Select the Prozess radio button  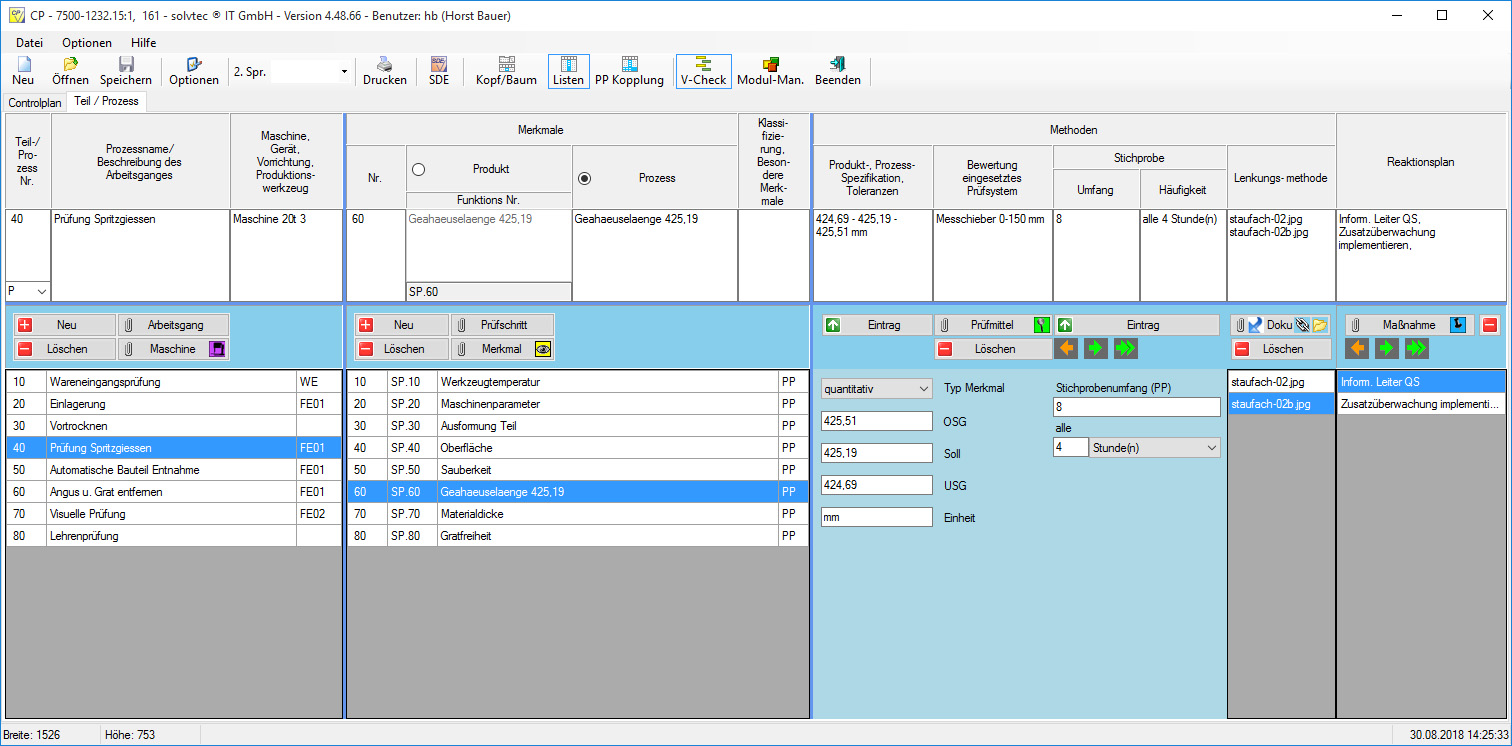585,178
